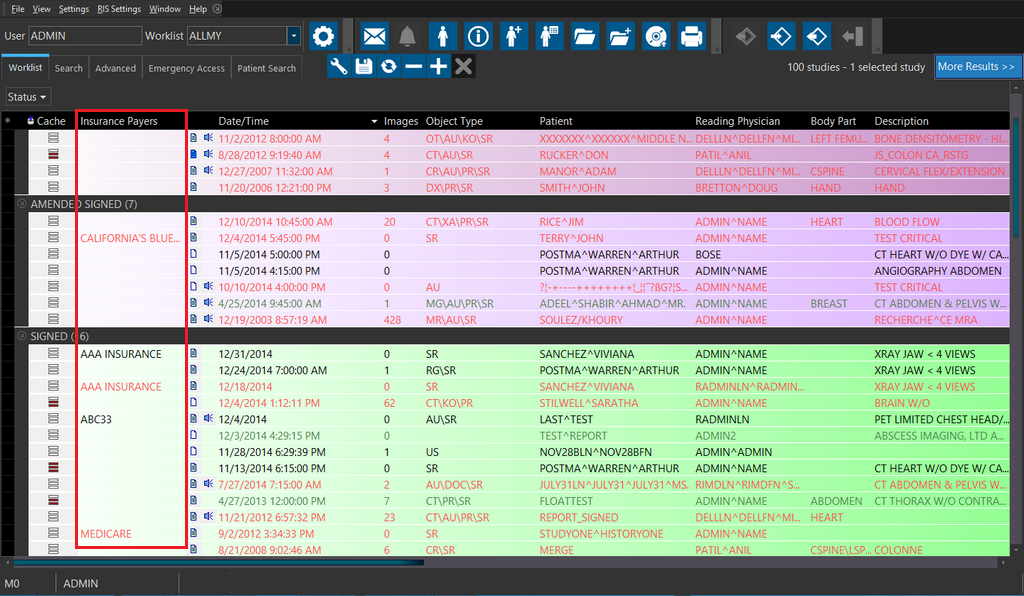The image size is (1024, 596).
Task: Click the wrench tool icon
Action: tap(339, 67)
